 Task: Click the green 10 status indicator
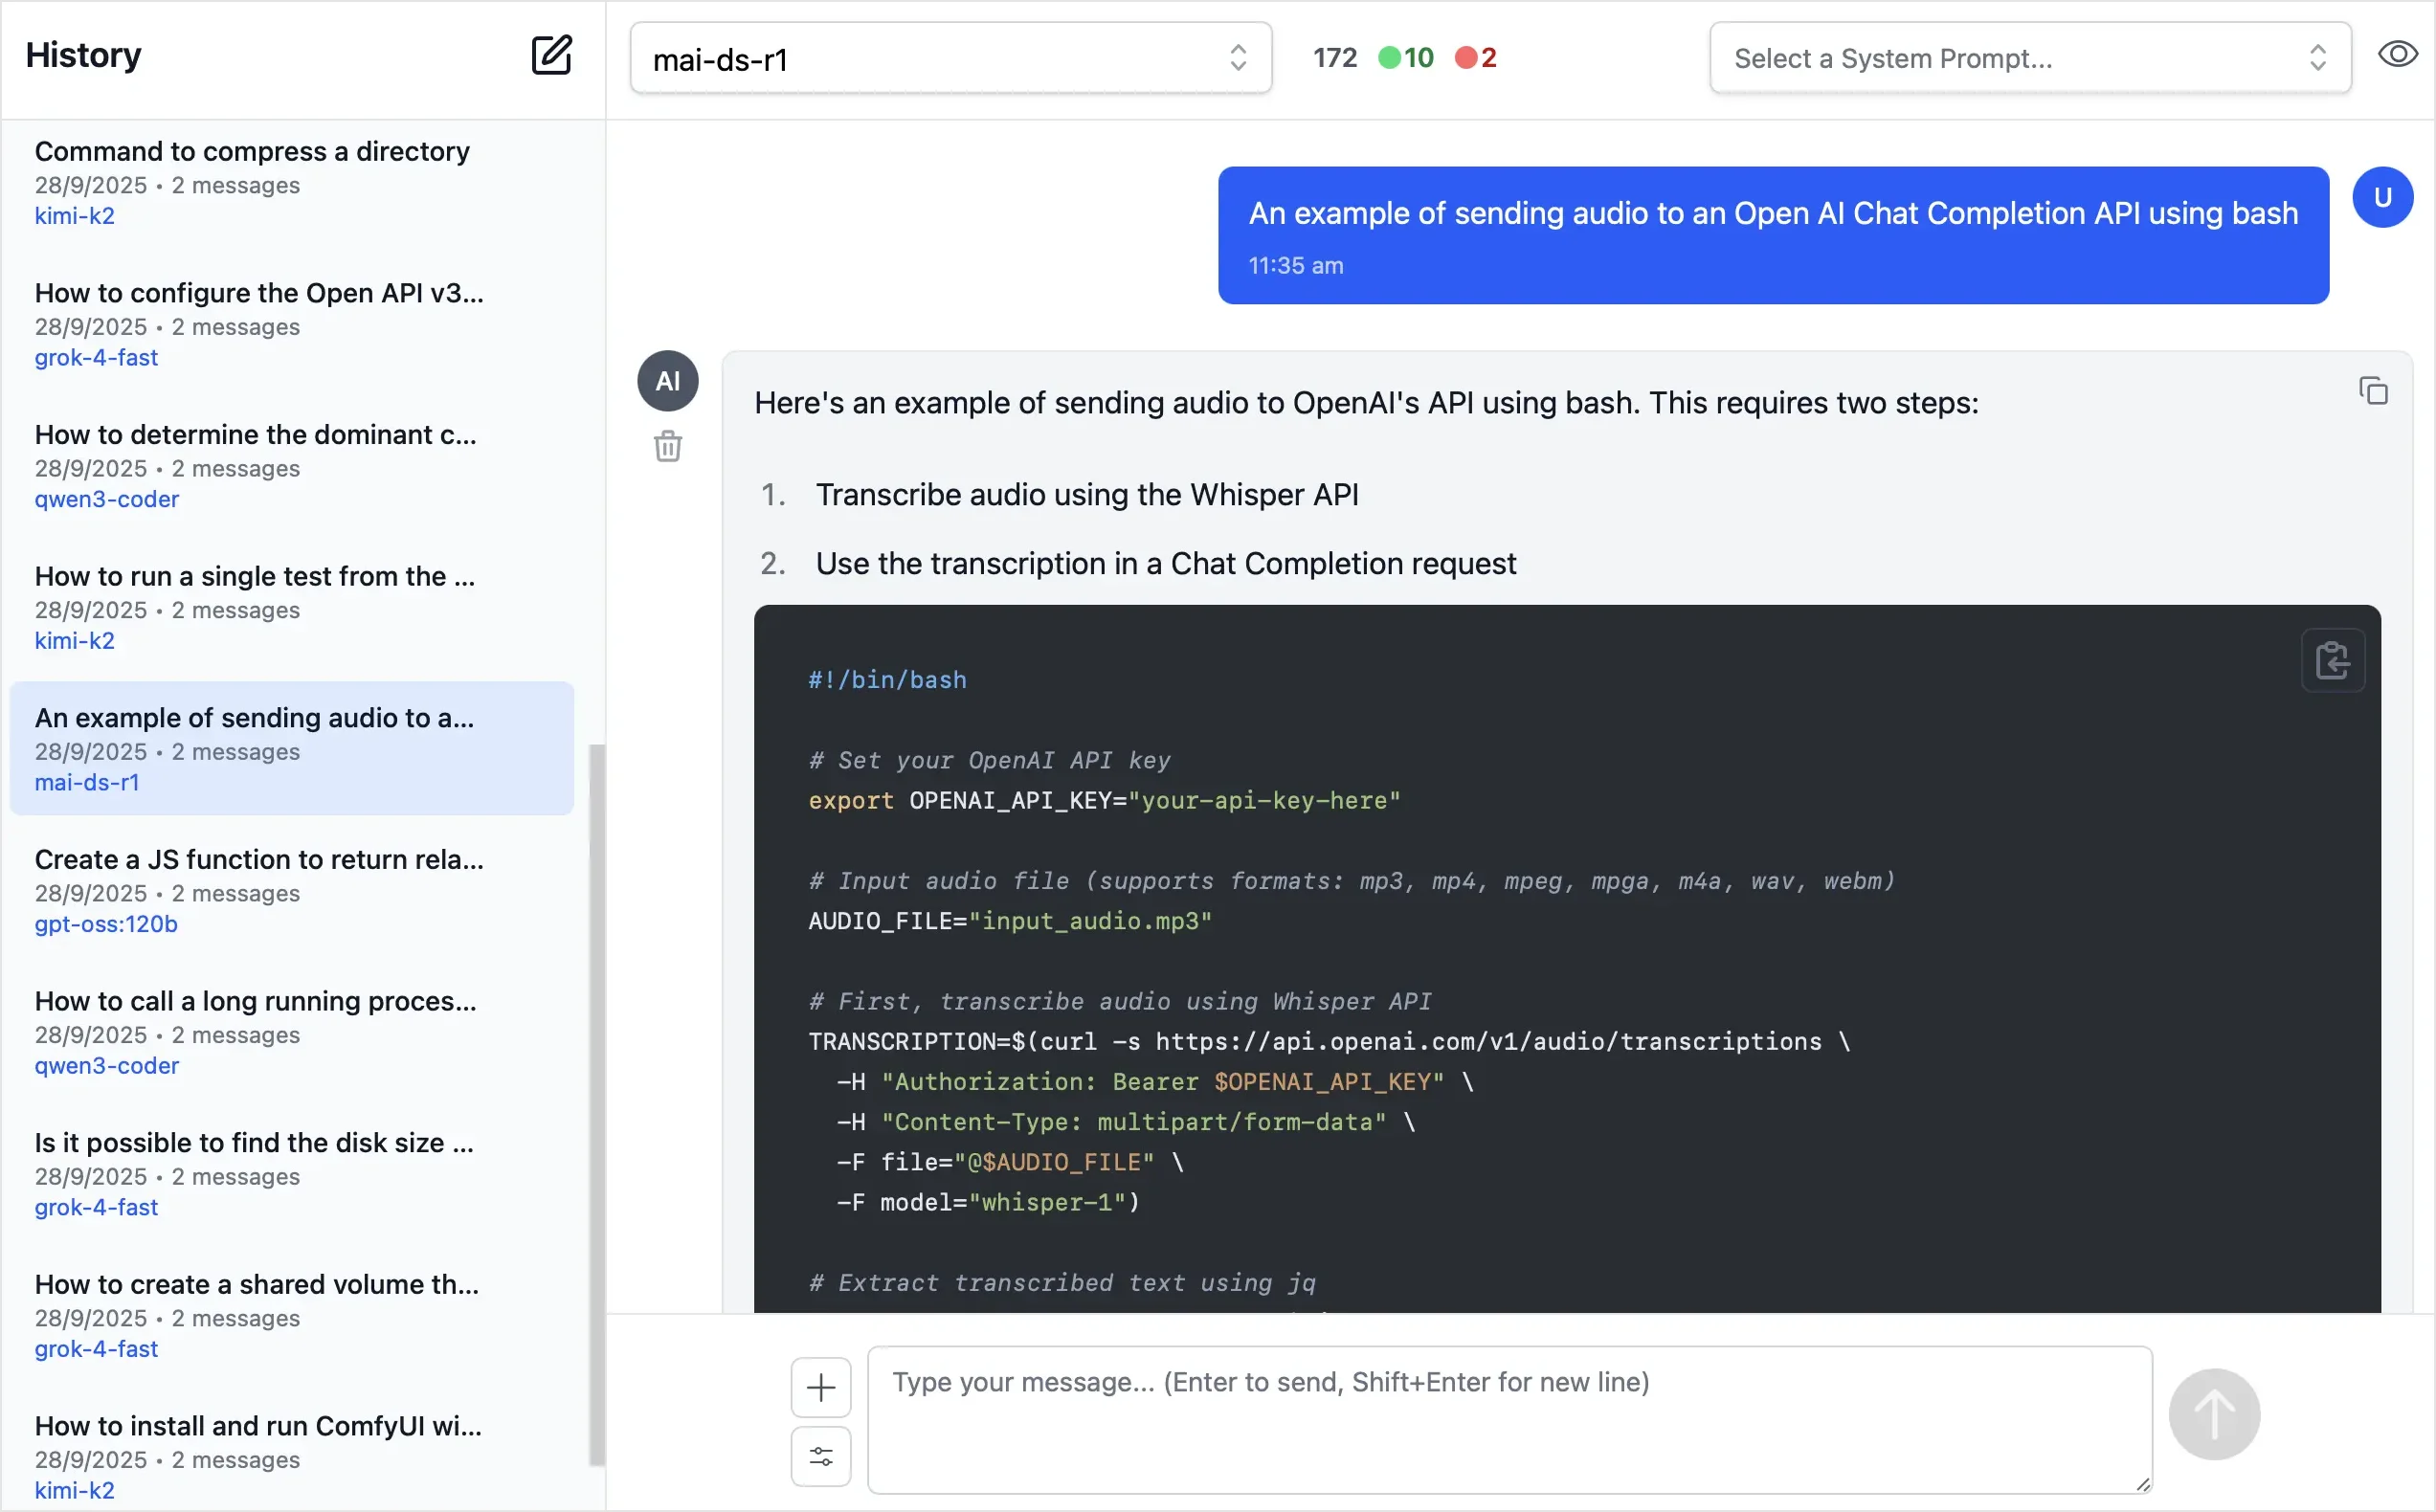[1406, 58]
